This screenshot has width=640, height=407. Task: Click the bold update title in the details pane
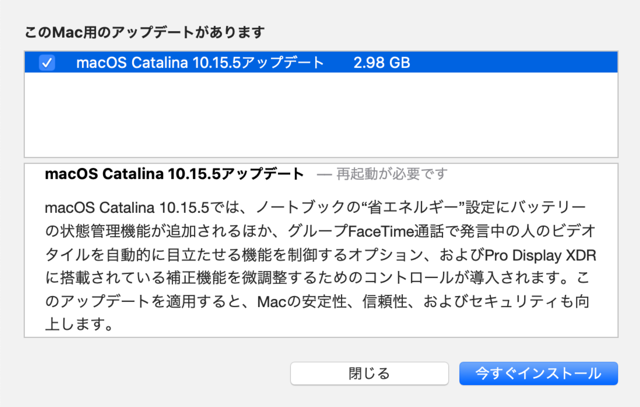[x=174, y=174]
